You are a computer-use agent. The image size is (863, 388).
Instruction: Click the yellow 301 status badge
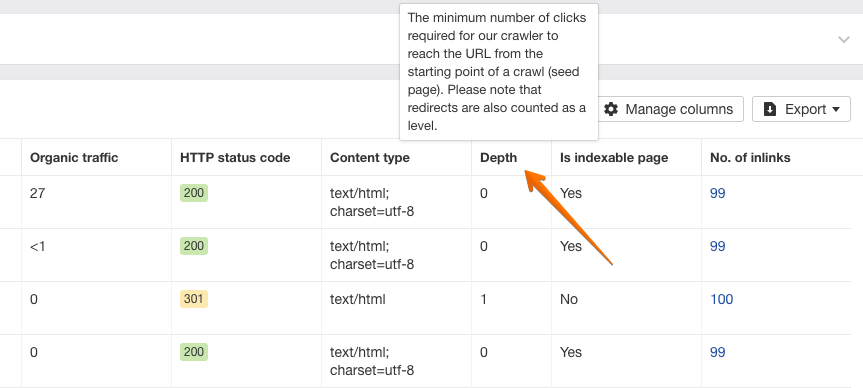pos(194,299)
